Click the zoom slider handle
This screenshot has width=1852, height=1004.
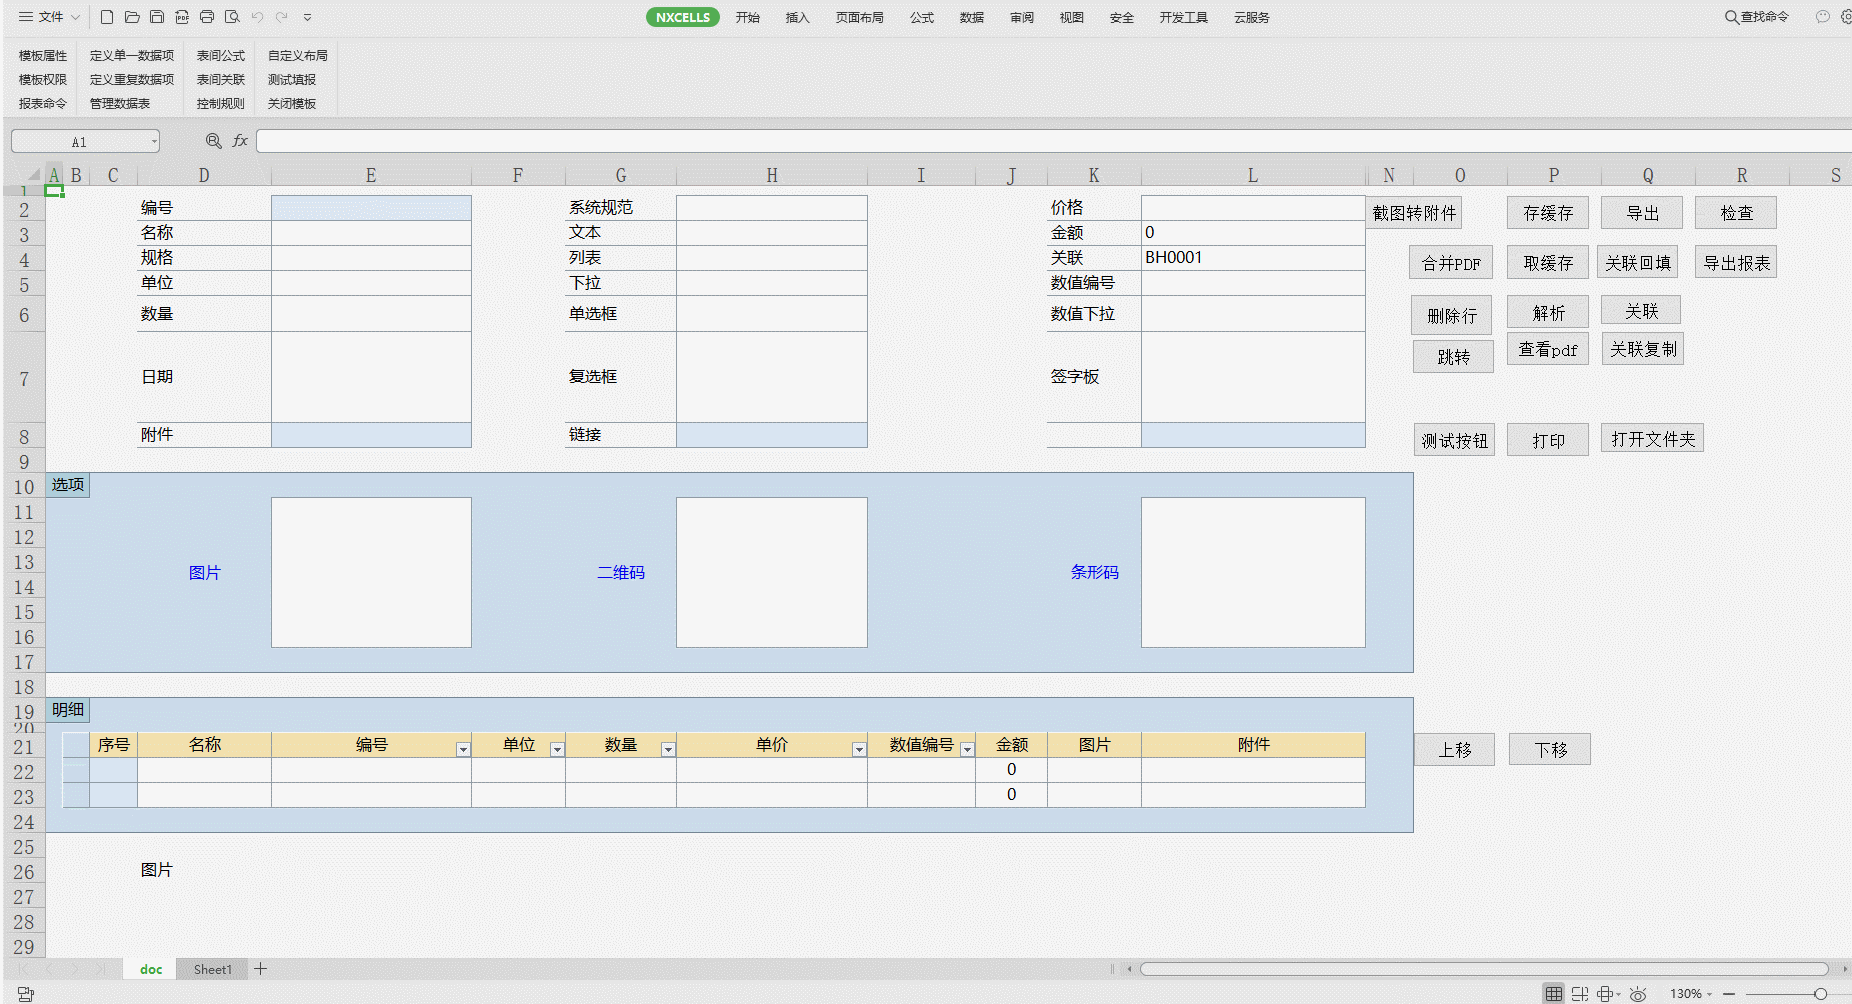pos(1820,993)
